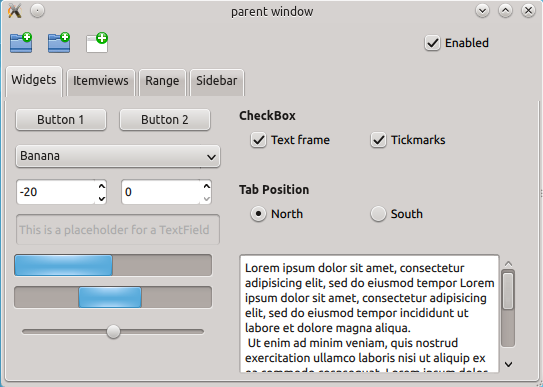Click the up-chevron maximize button in title bar
Viewport: 543px width, 387px height.
[x=505, y=11]
